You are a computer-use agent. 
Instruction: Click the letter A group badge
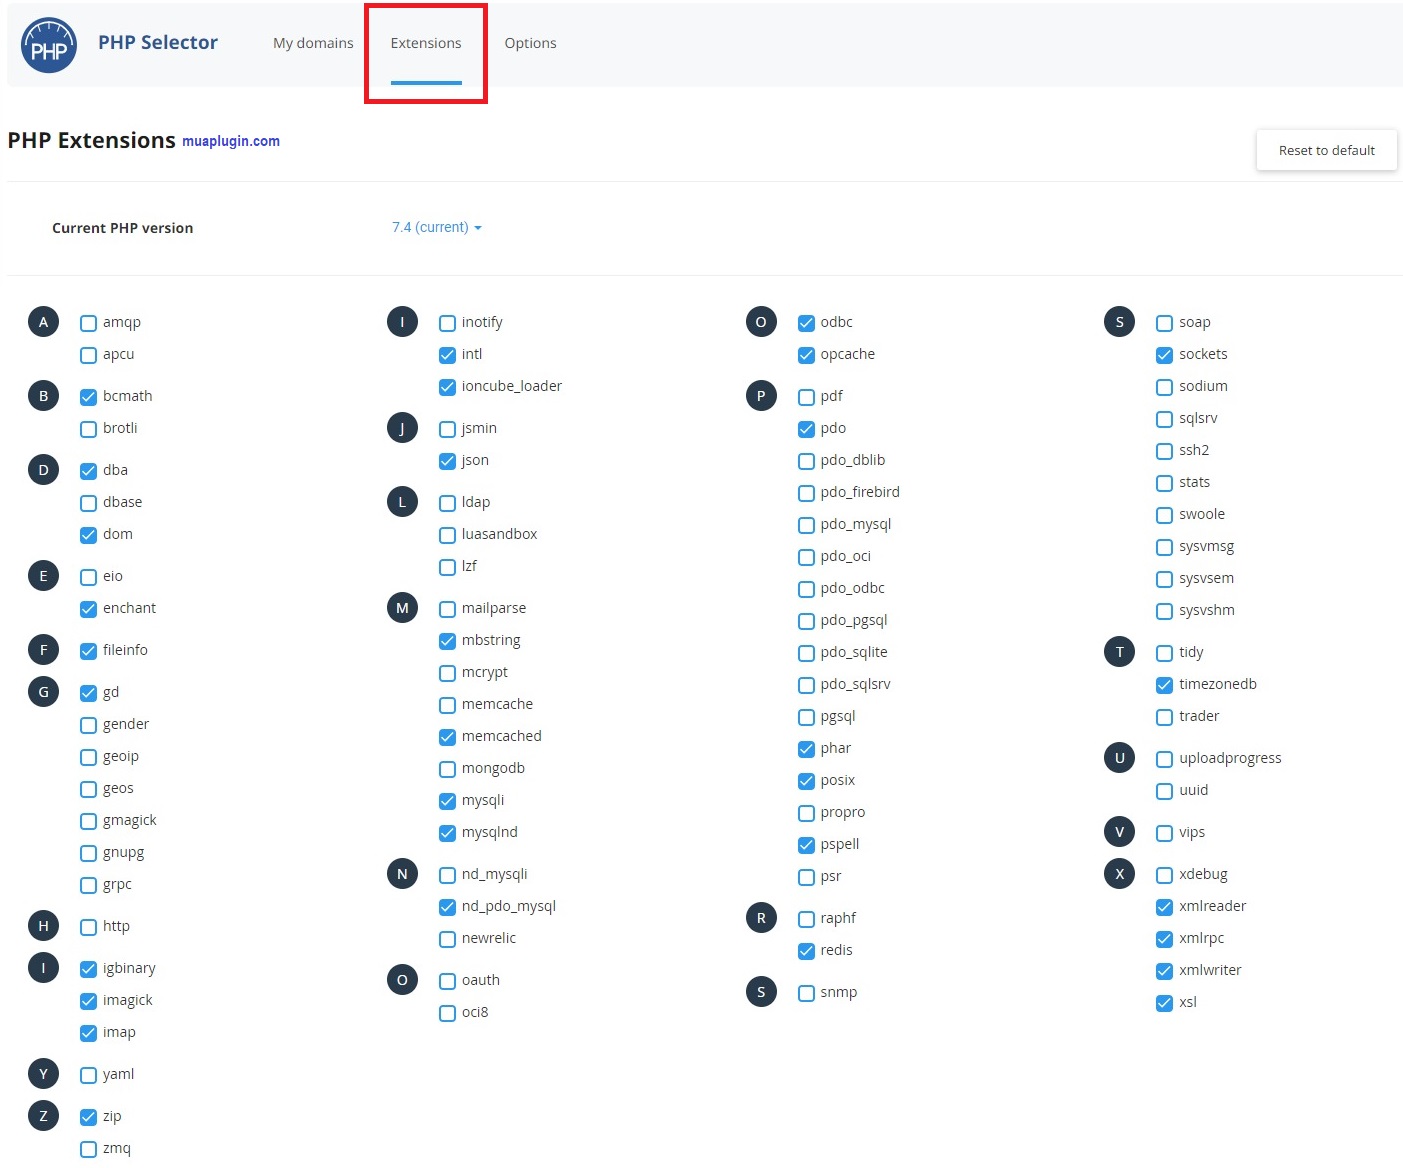(43, 322)
